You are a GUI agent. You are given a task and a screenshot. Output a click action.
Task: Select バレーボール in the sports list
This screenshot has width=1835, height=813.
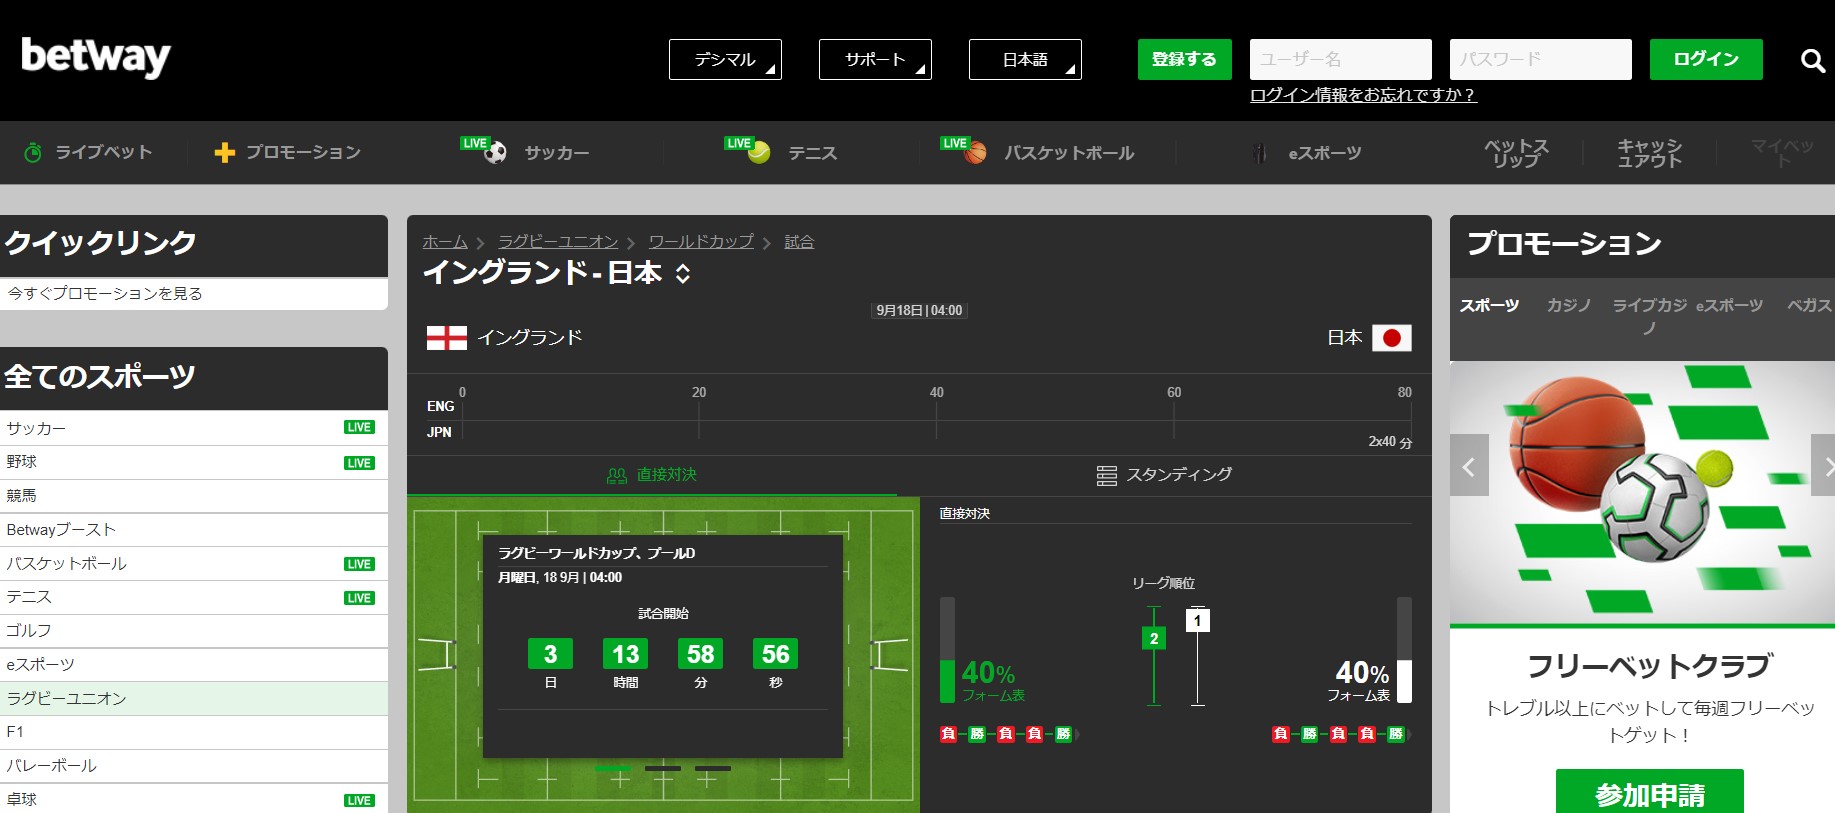[194, 766]
